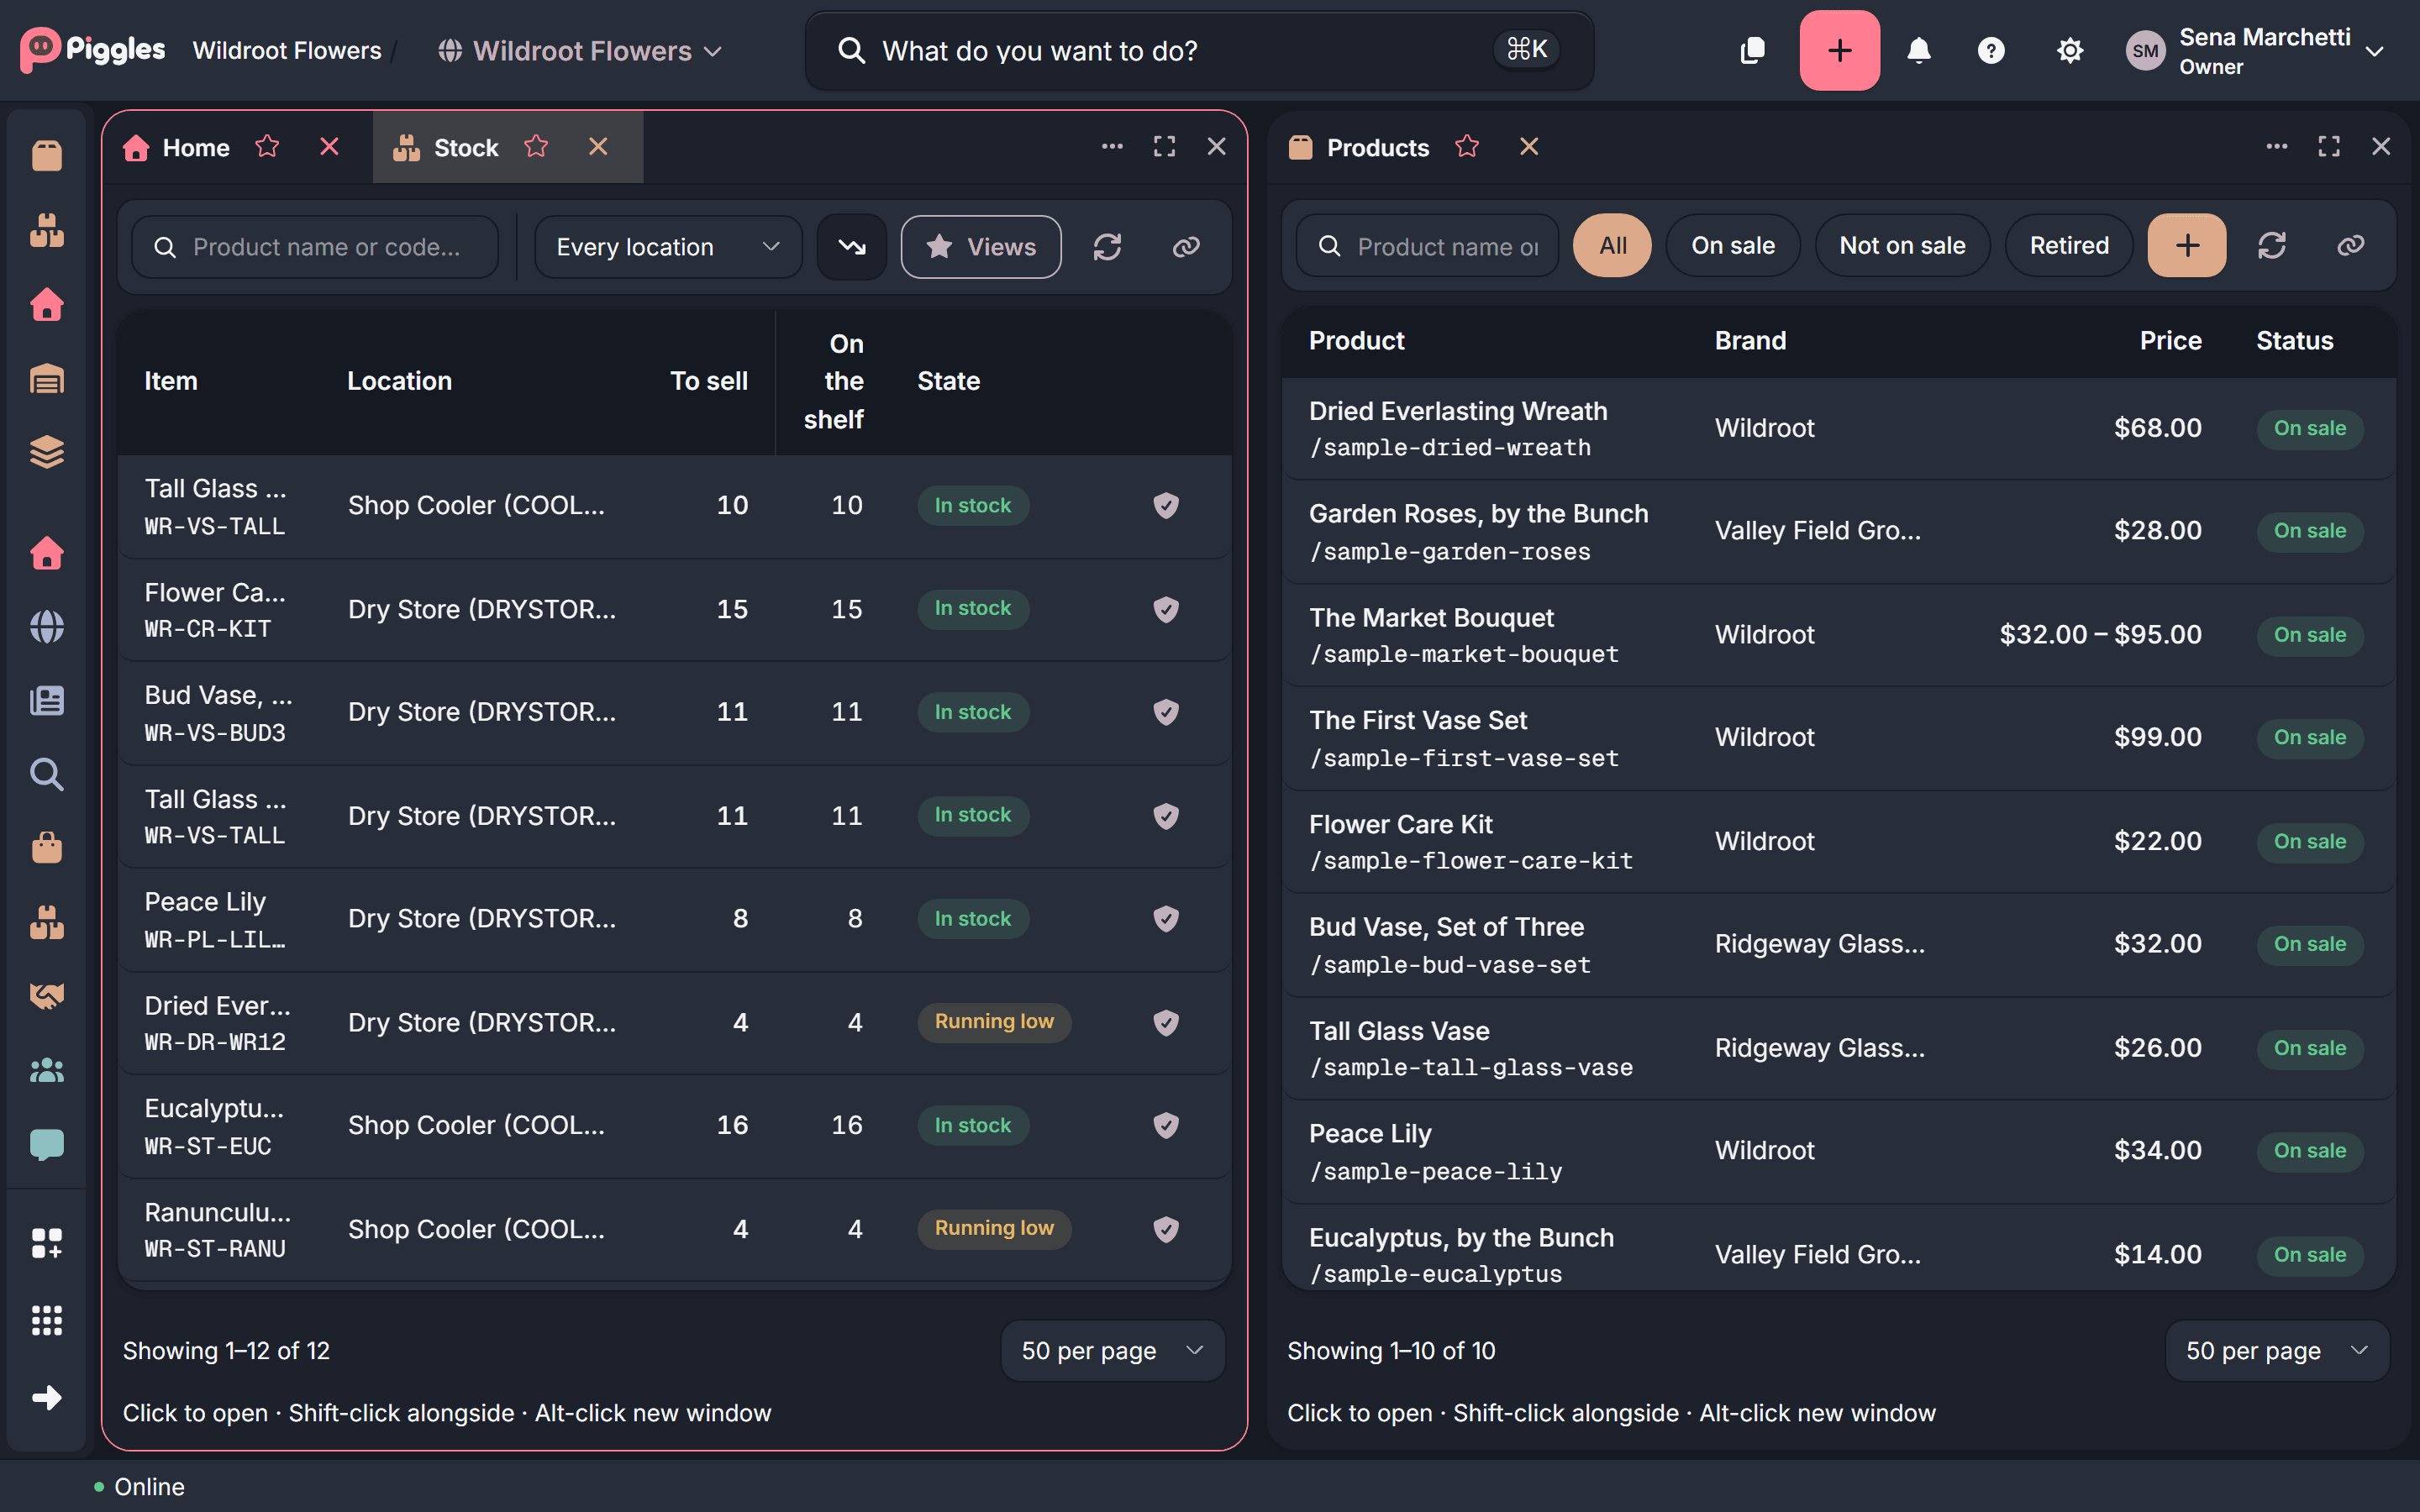2420x1512 pixels.
Task: Open the sidebar nine-dot apps grid
Action: (47, 1320)
